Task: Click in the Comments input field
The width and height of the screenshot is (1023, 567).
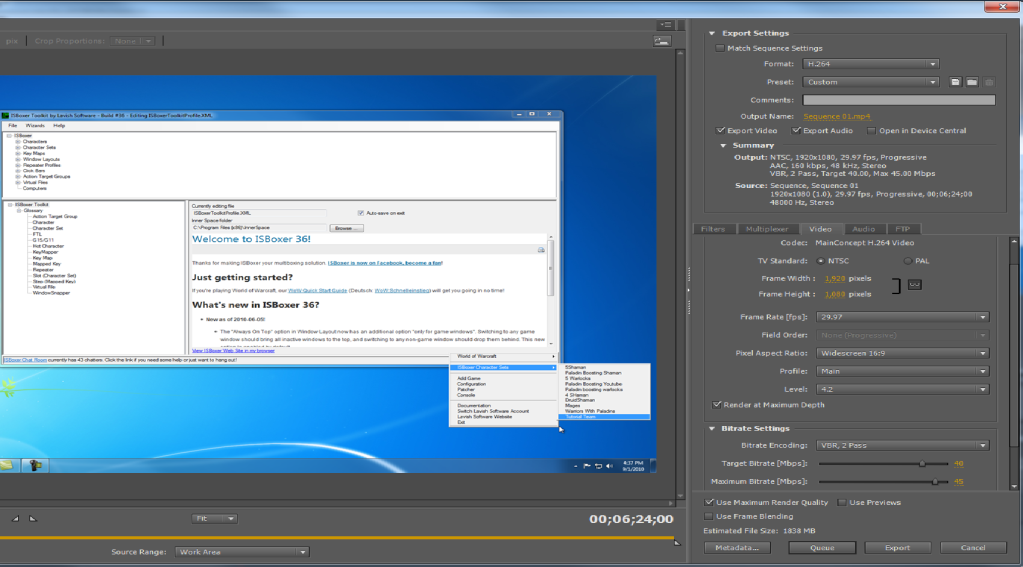Action: (899, 100)
